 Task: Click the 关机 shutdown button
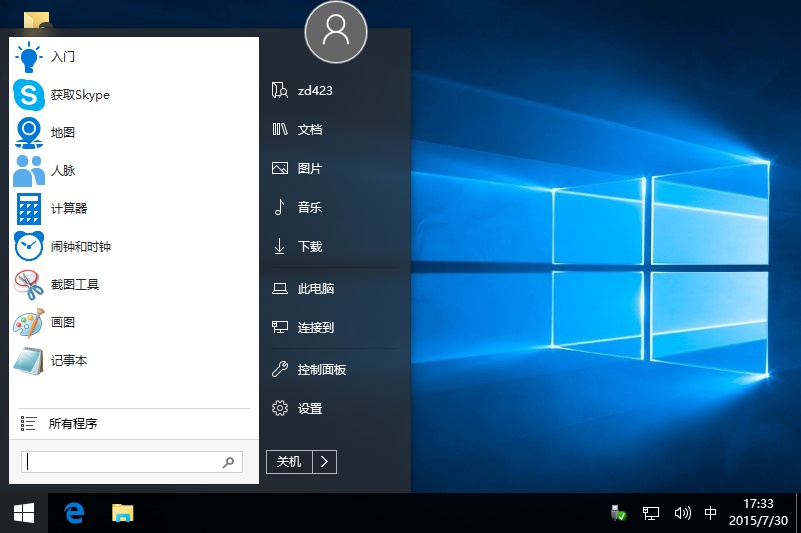[x=289, y=461]
